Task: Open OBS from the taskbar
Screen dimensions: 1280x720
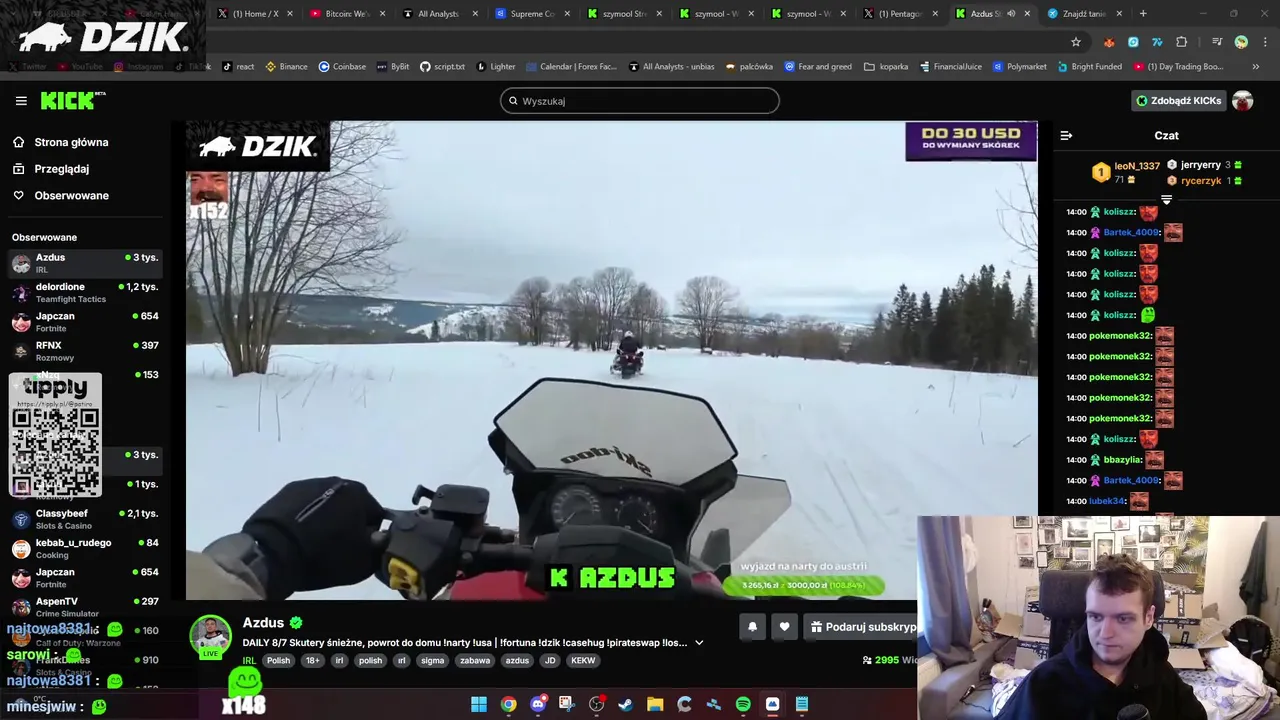Action: click(x=597, y=704)
